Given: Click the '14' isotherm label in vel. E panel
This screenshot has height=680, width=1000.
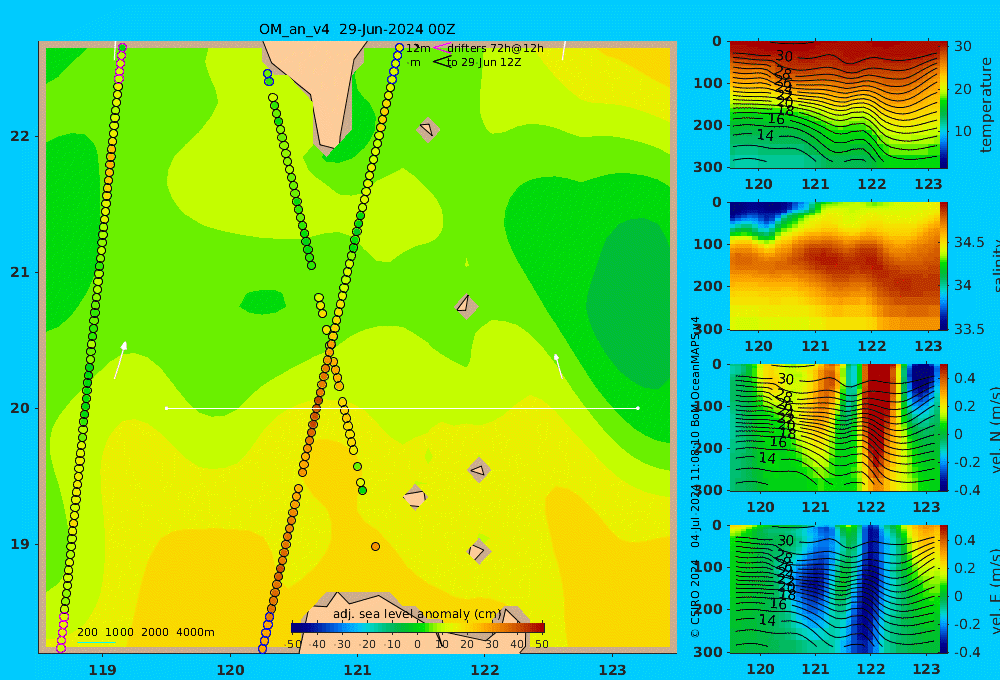Looking at the screenshot, I should coord(767,620).
